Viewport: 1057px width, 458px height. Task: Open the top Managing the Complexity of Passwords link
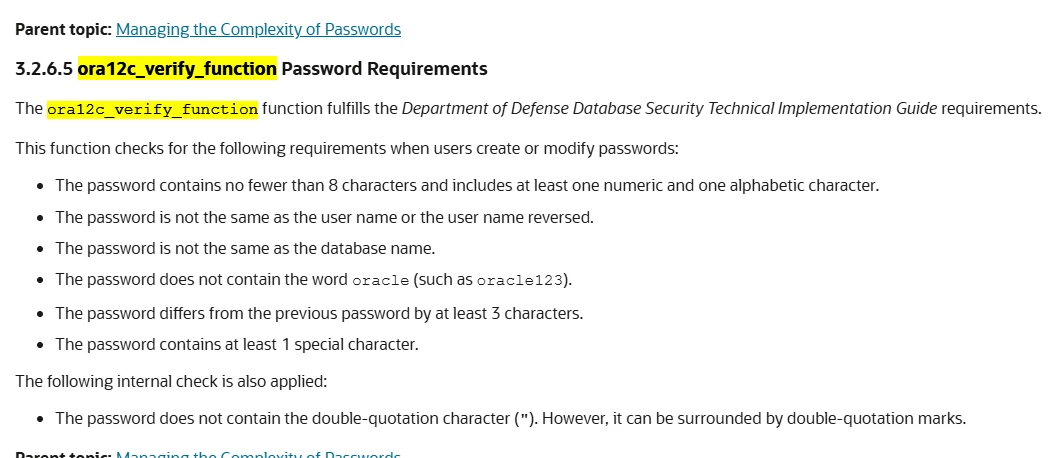click(x=258, y=30)
